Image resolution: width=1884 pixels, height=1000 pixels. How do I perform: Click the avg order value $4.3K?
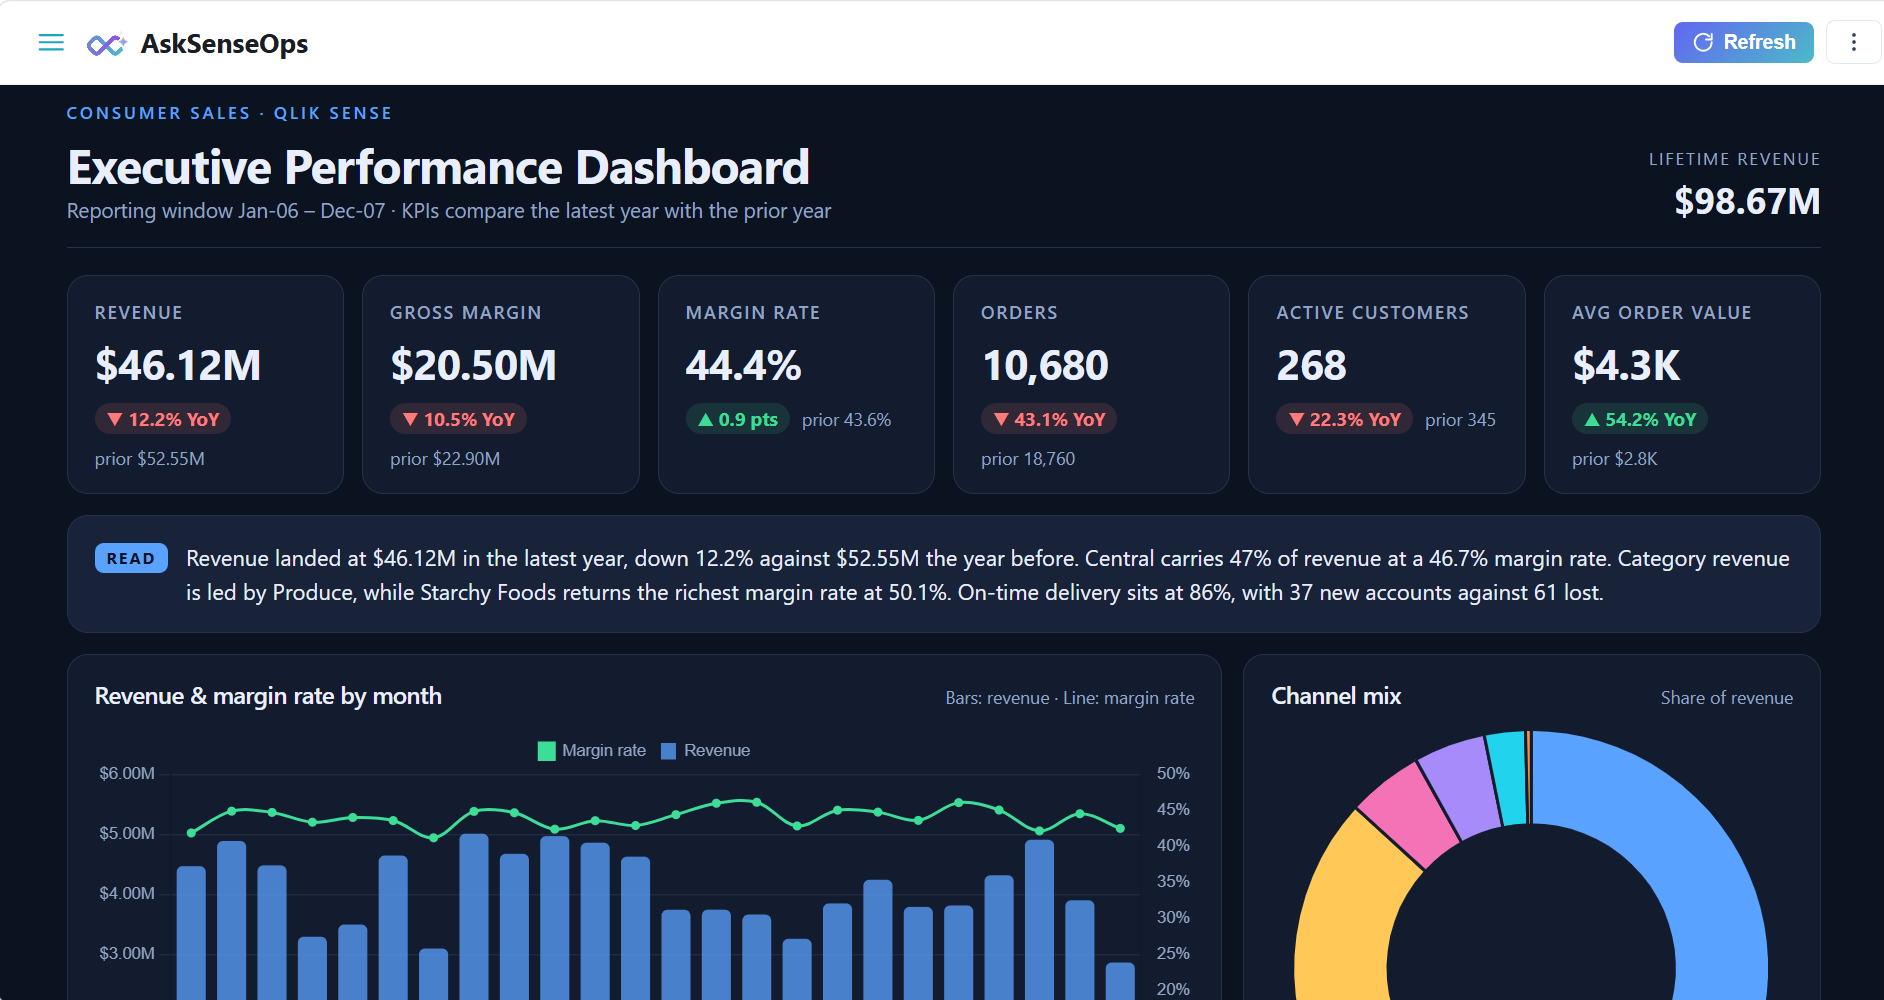[x=1626, y=365]
